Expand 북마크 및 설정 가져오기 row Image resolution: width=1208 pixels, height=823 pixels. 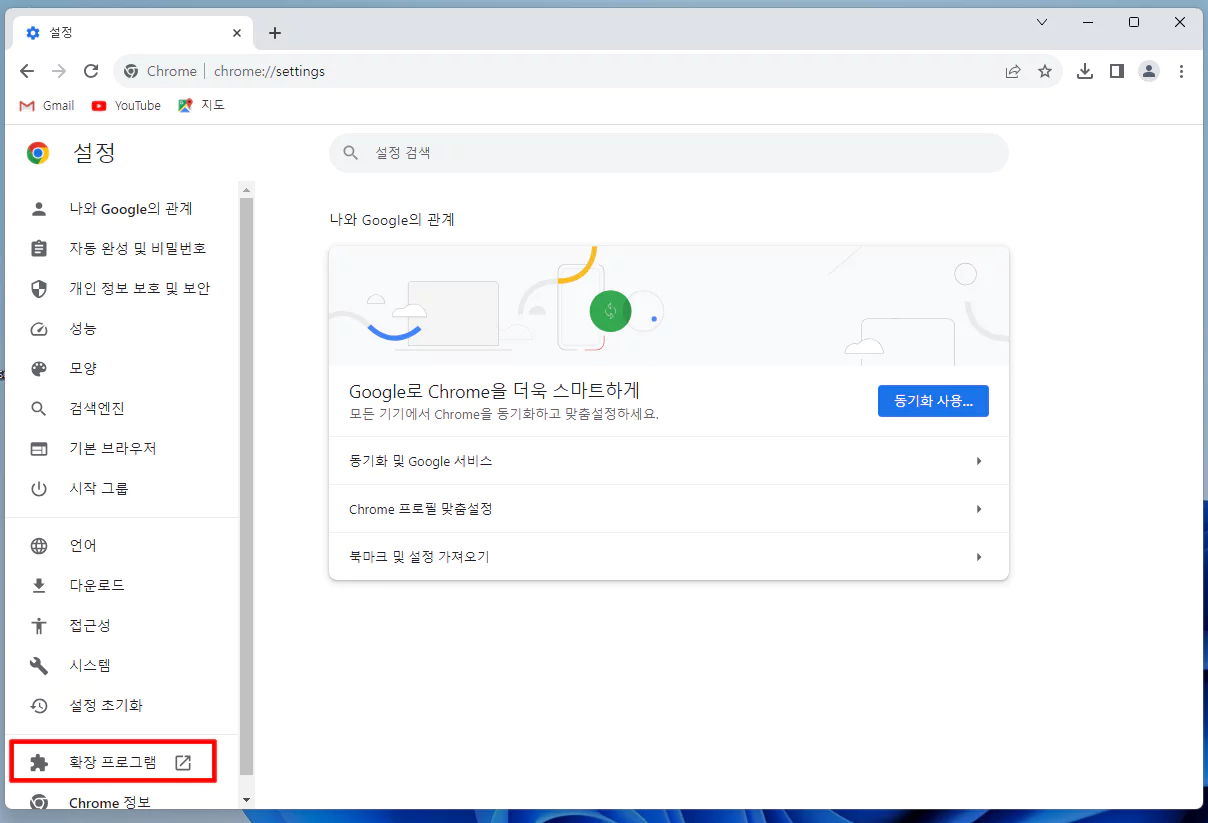click(x=669, y=556)
